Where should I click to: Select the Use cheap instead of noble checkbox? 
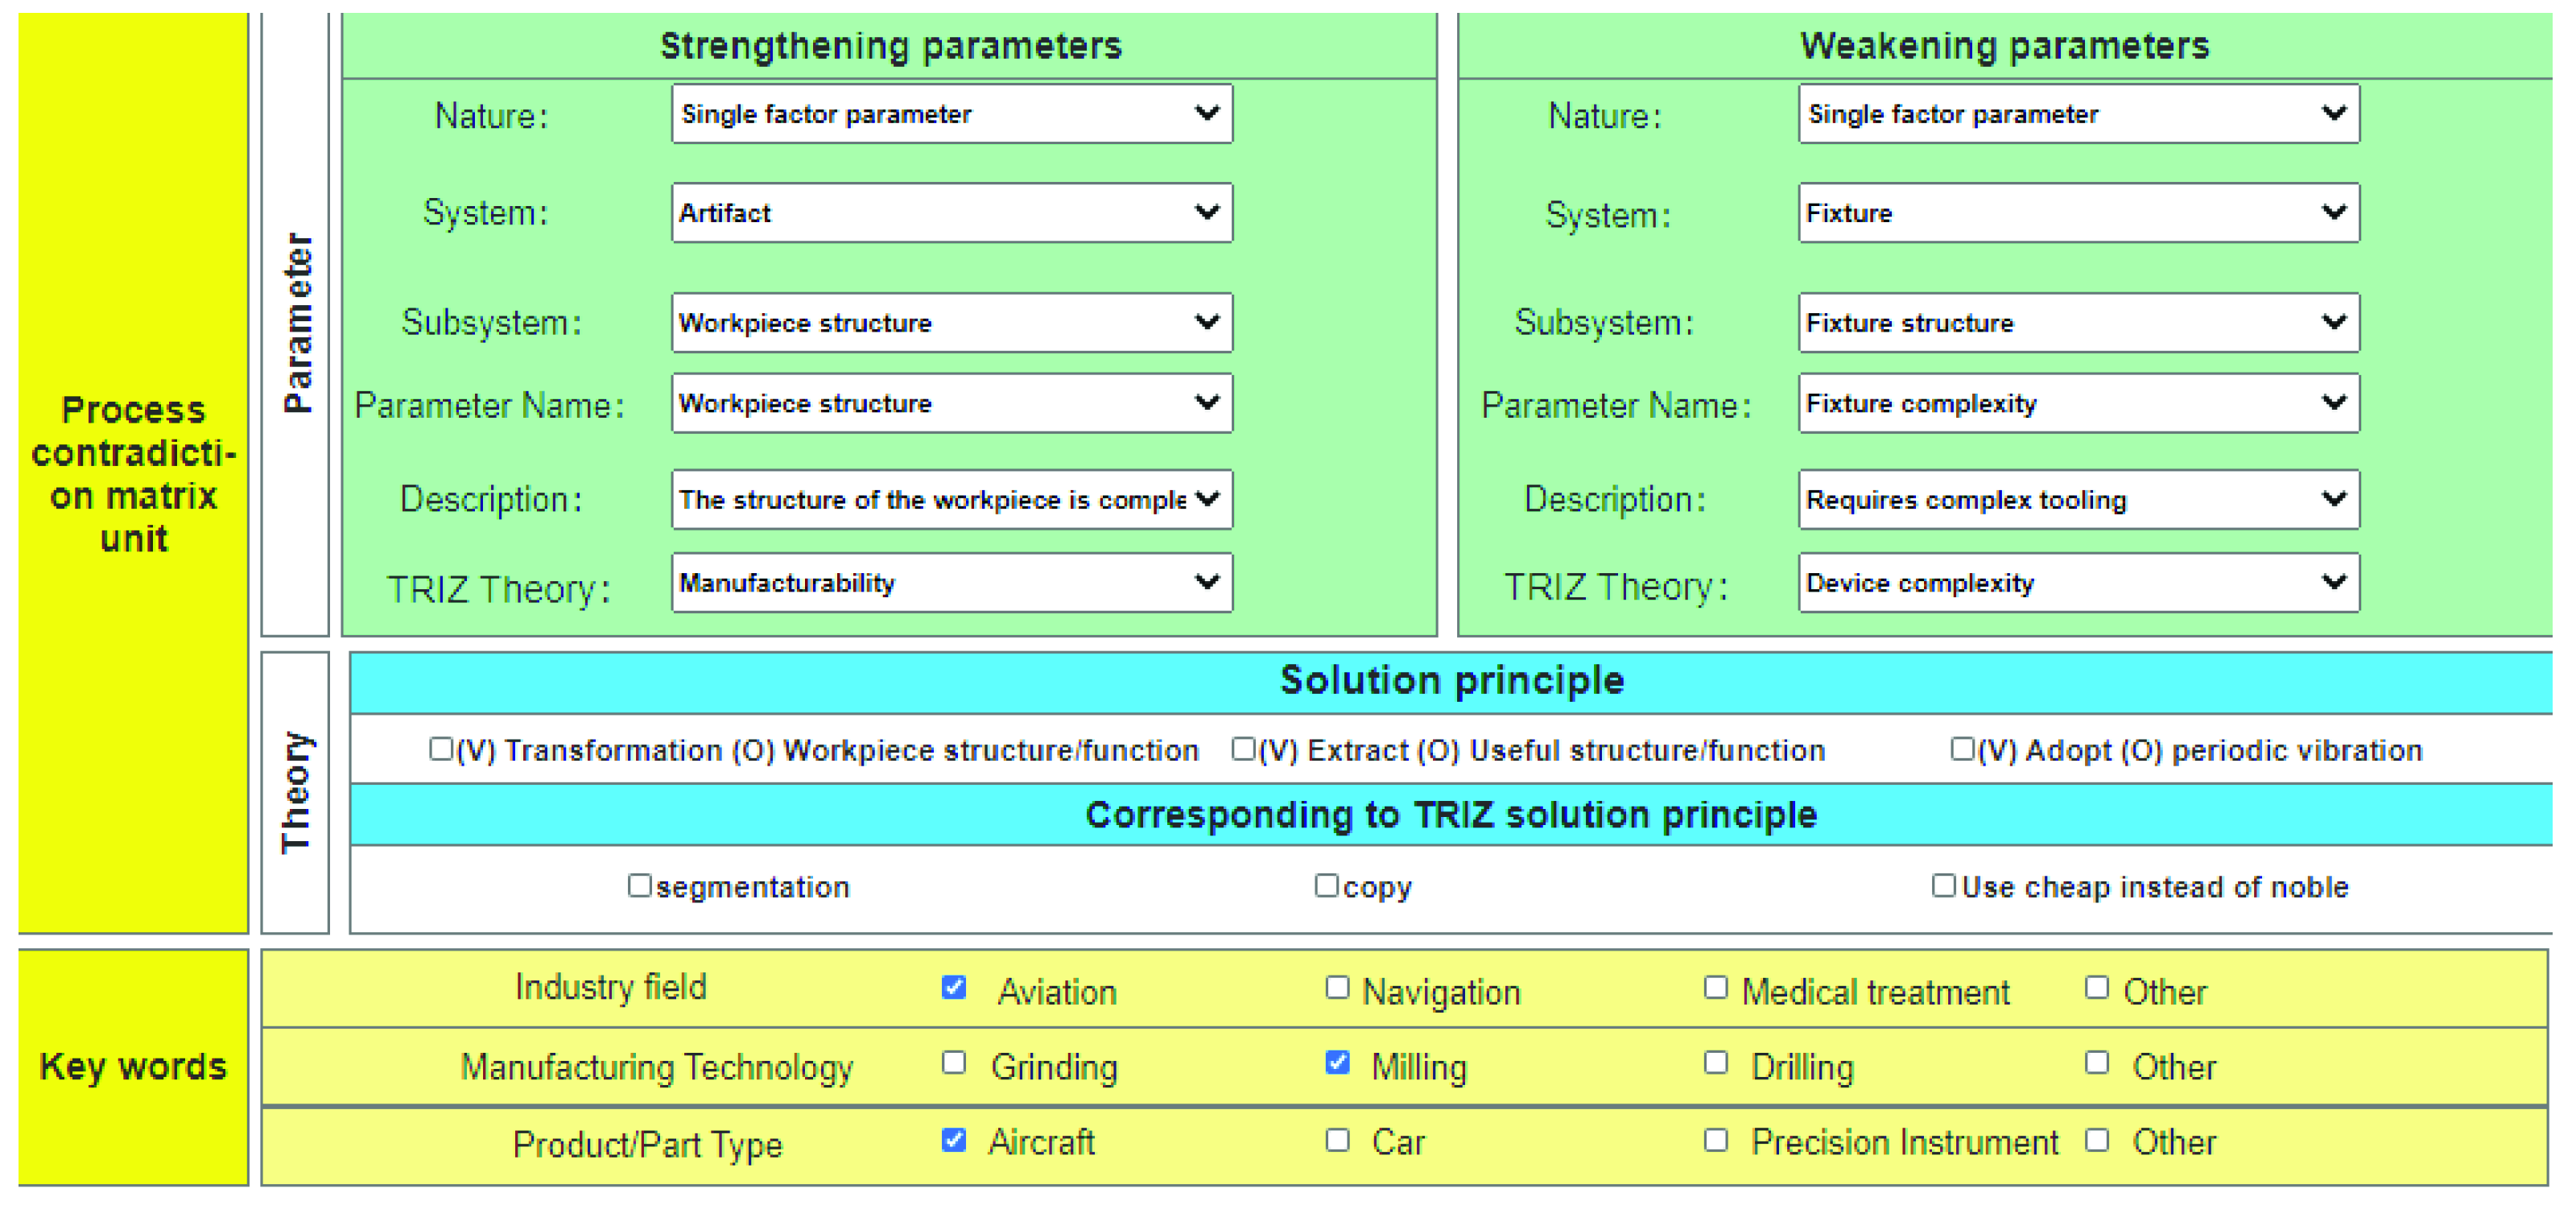tap(1943, 885)
